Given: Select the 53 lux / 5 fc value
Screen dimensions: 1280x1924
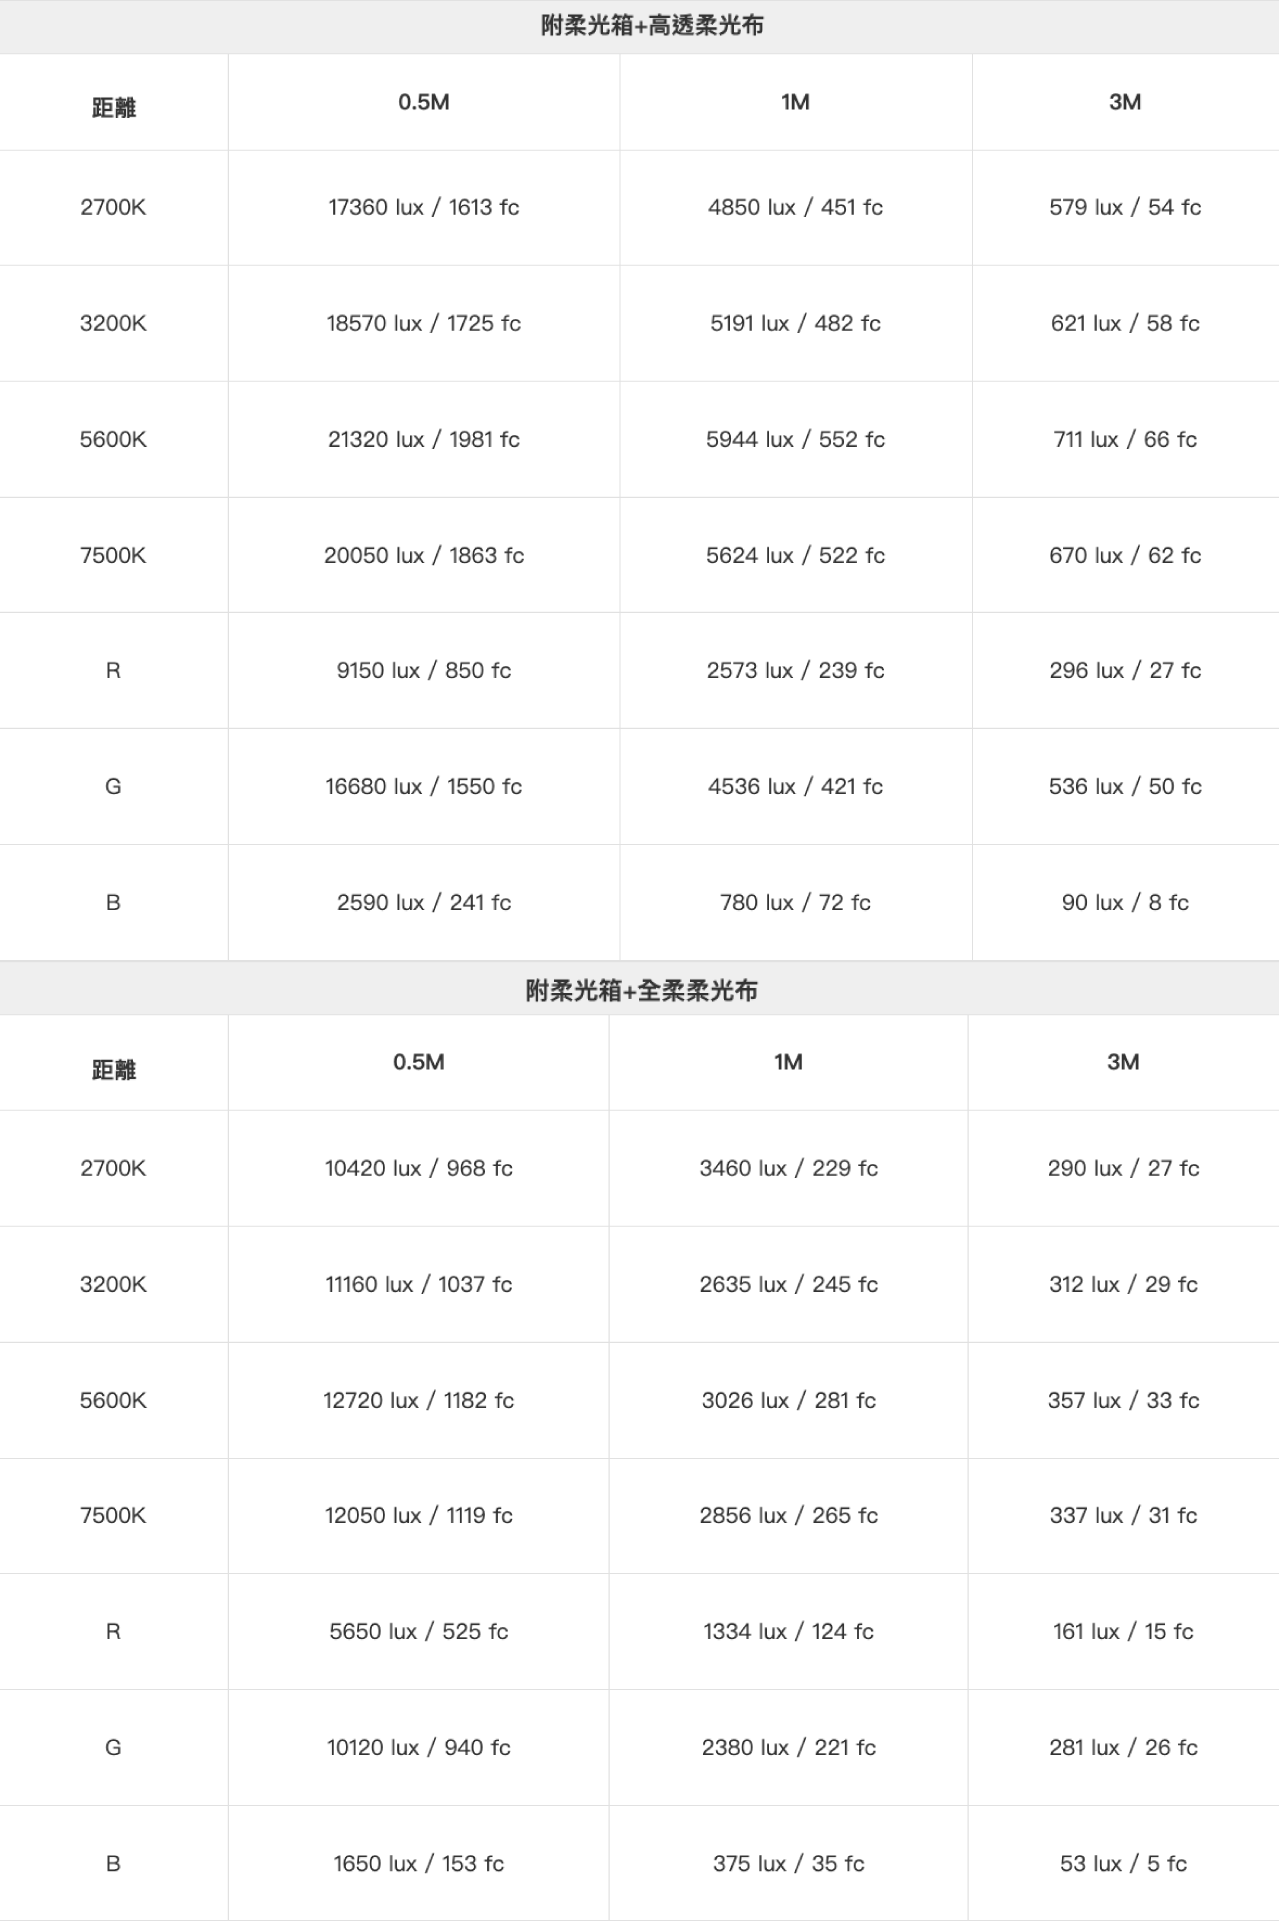Looking at the screenshot, I should click(1124, 1863).
